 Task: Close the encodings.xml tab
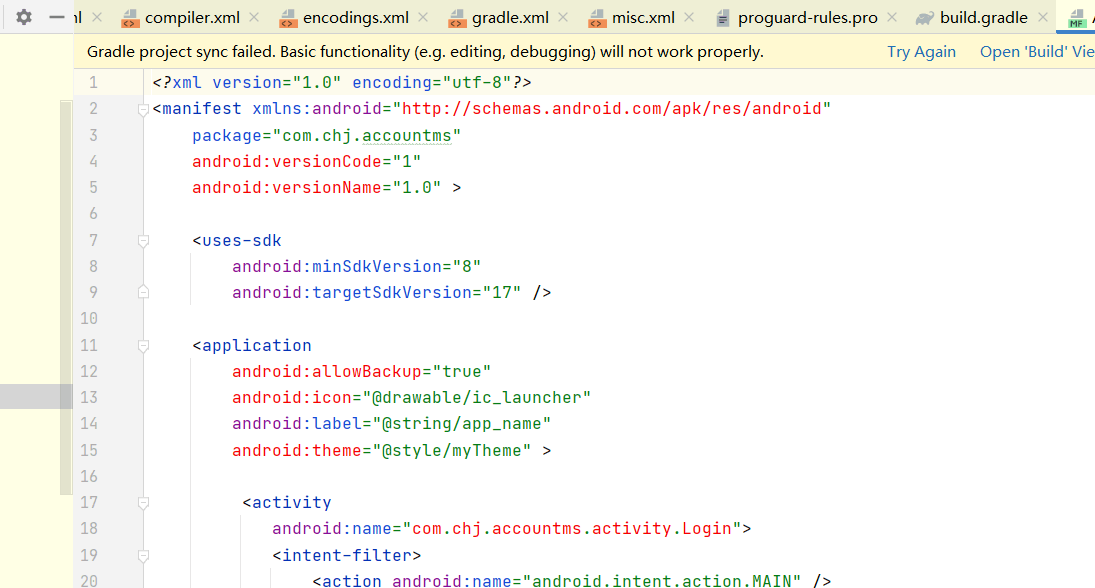(423, 17)
